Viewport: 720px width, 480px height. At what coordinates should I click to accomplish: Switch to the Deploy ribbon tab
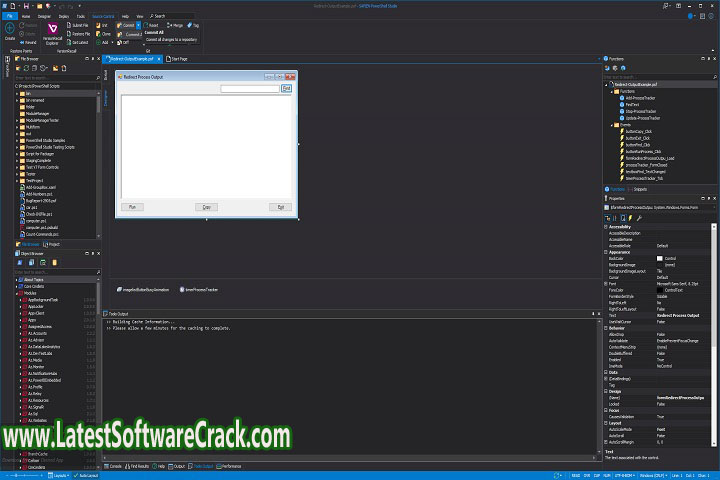coord(64,16)
